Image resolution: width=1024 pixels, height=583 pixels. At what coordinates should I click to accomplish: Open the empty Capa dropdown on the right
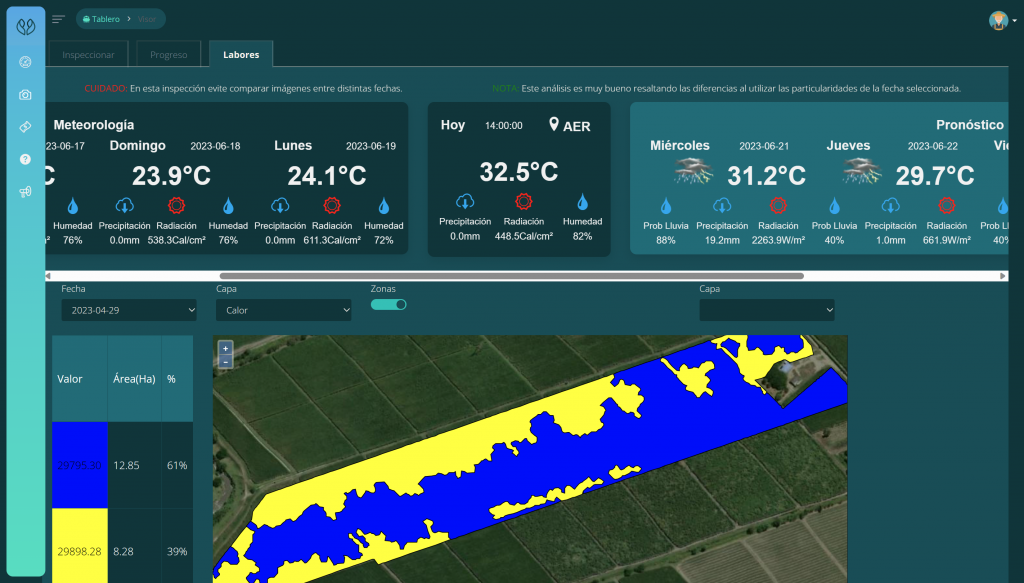[767, 310]
